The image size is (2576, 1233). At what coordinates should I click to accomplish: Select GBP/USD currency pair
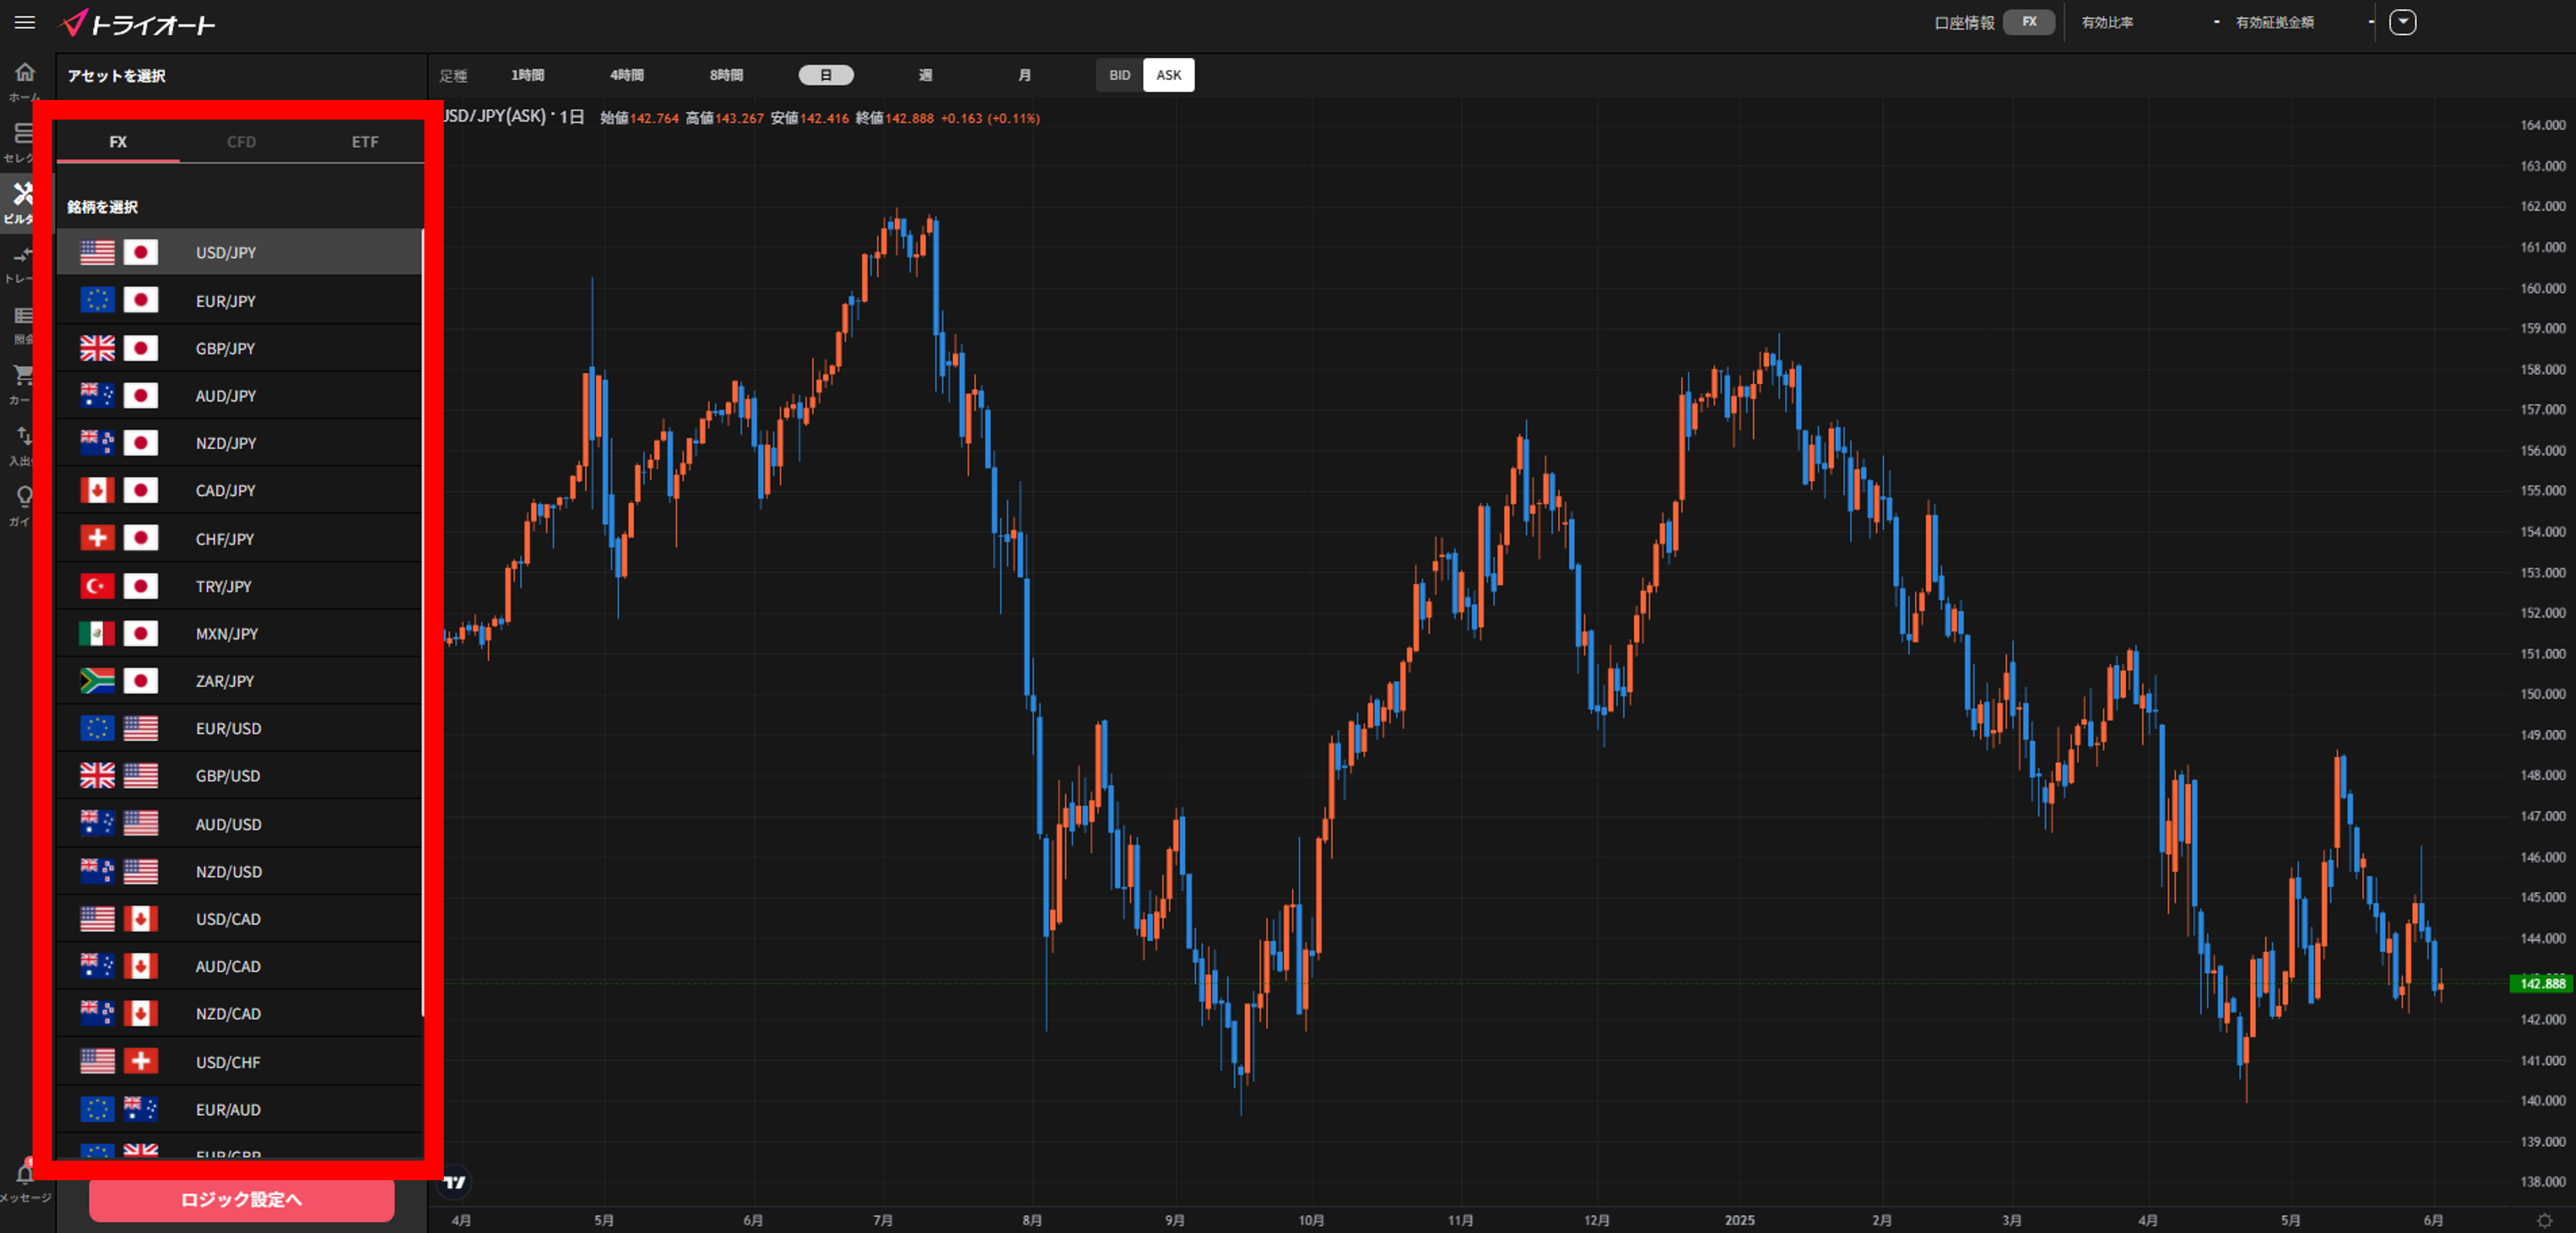pyautogui.click(x=239, y=775)
